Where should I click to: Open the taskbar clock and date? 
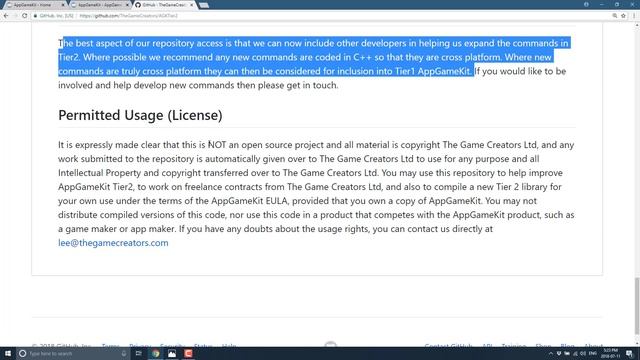(x=611, y=353)
